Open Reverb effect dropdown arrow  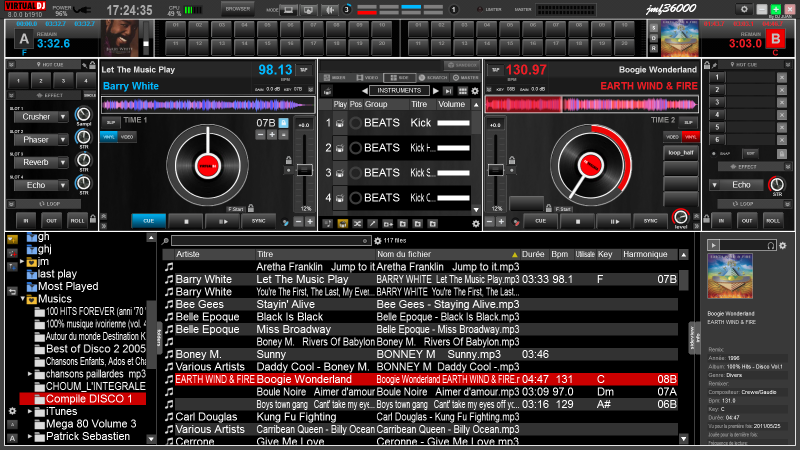point(63,162)
